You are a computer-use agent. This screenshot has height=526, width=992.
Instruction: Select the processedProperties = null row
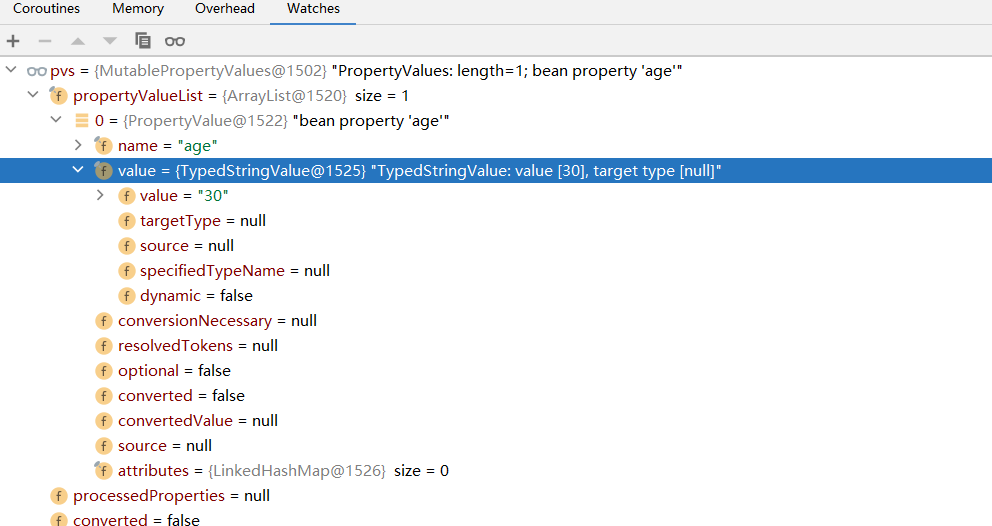(x=496, y=496)
